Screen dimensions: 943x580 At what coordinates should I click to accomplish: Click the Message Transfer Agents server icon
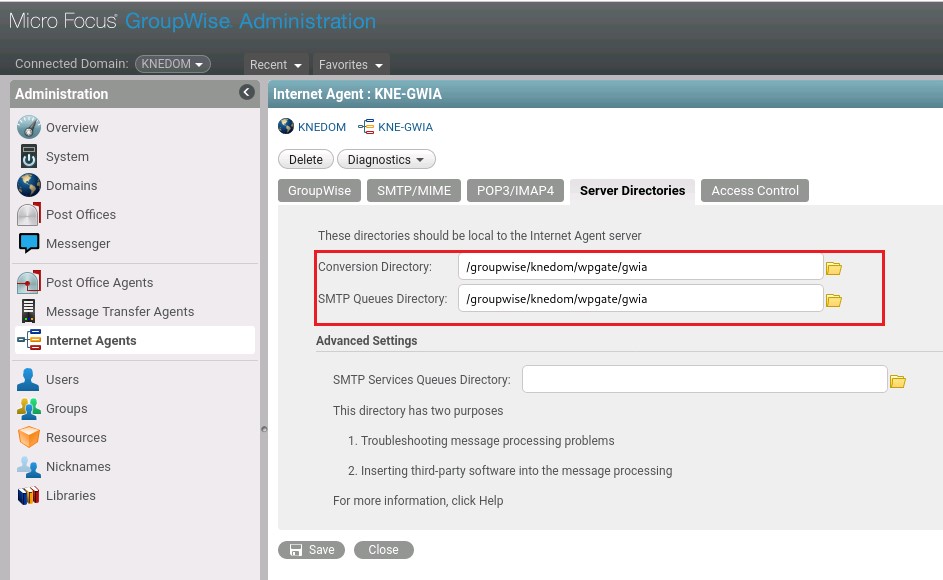coord(28,311)
